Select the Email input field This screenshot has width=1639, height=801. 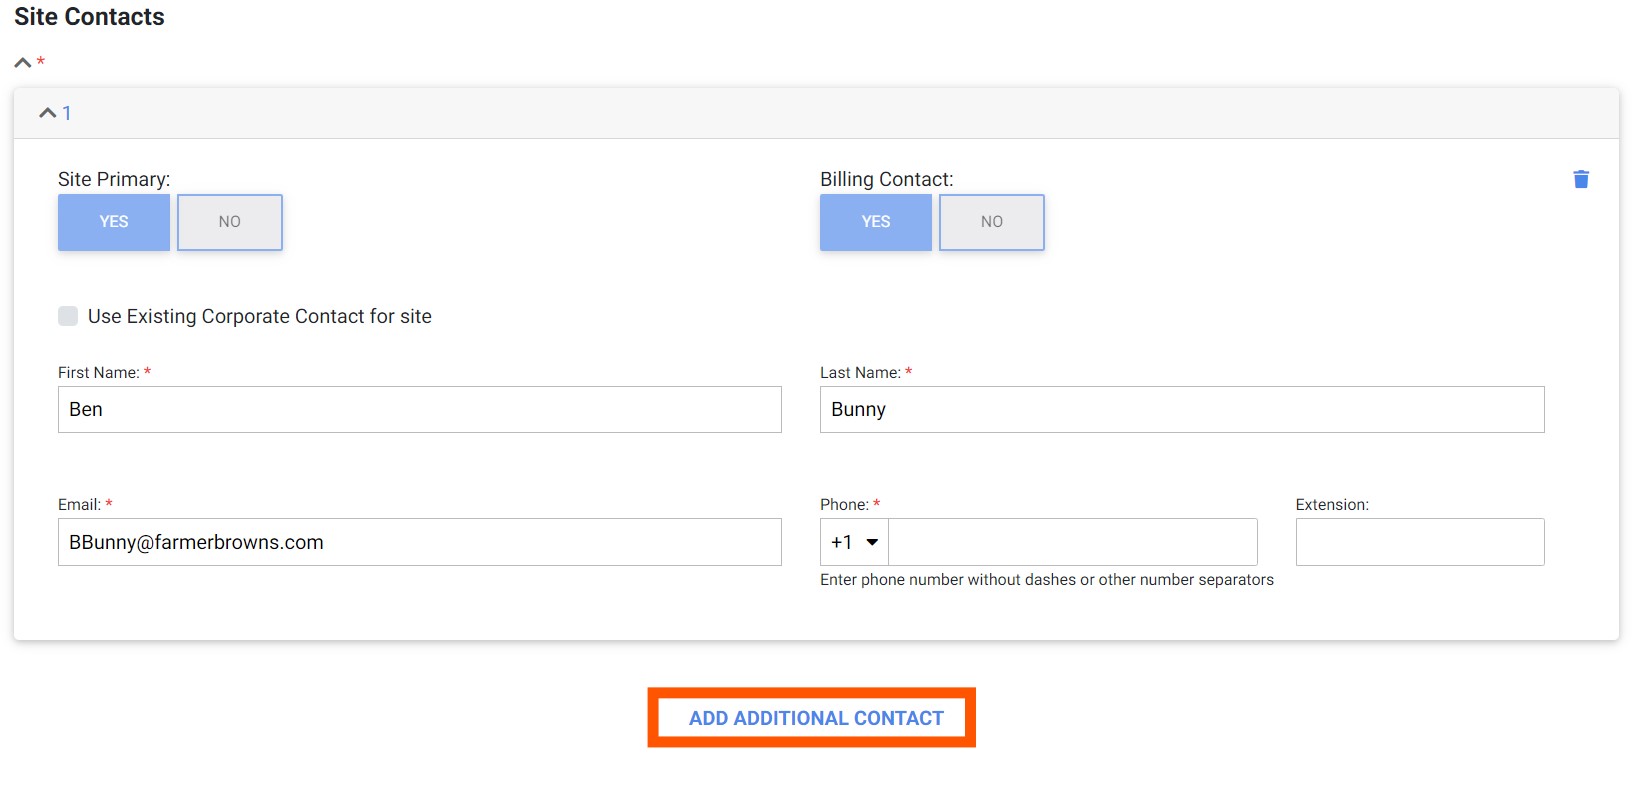click(420, 542)
